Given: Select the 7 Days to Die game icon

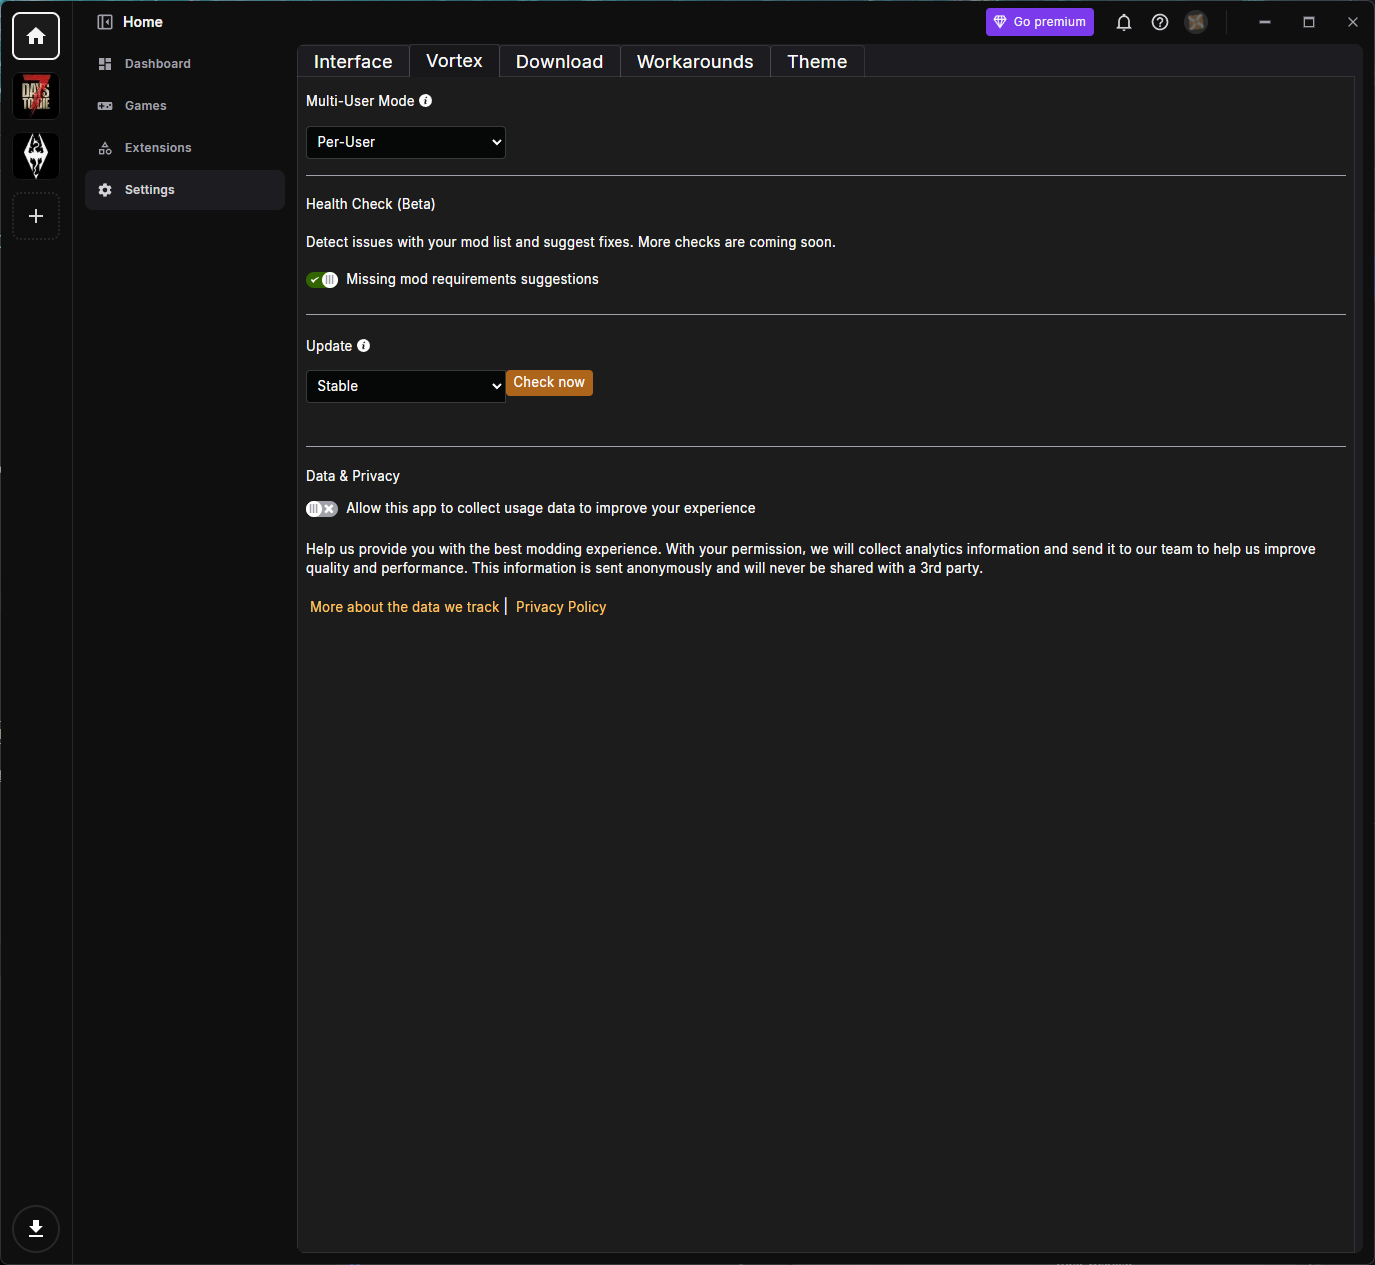Looking at the screenshot, I should 36,96.
